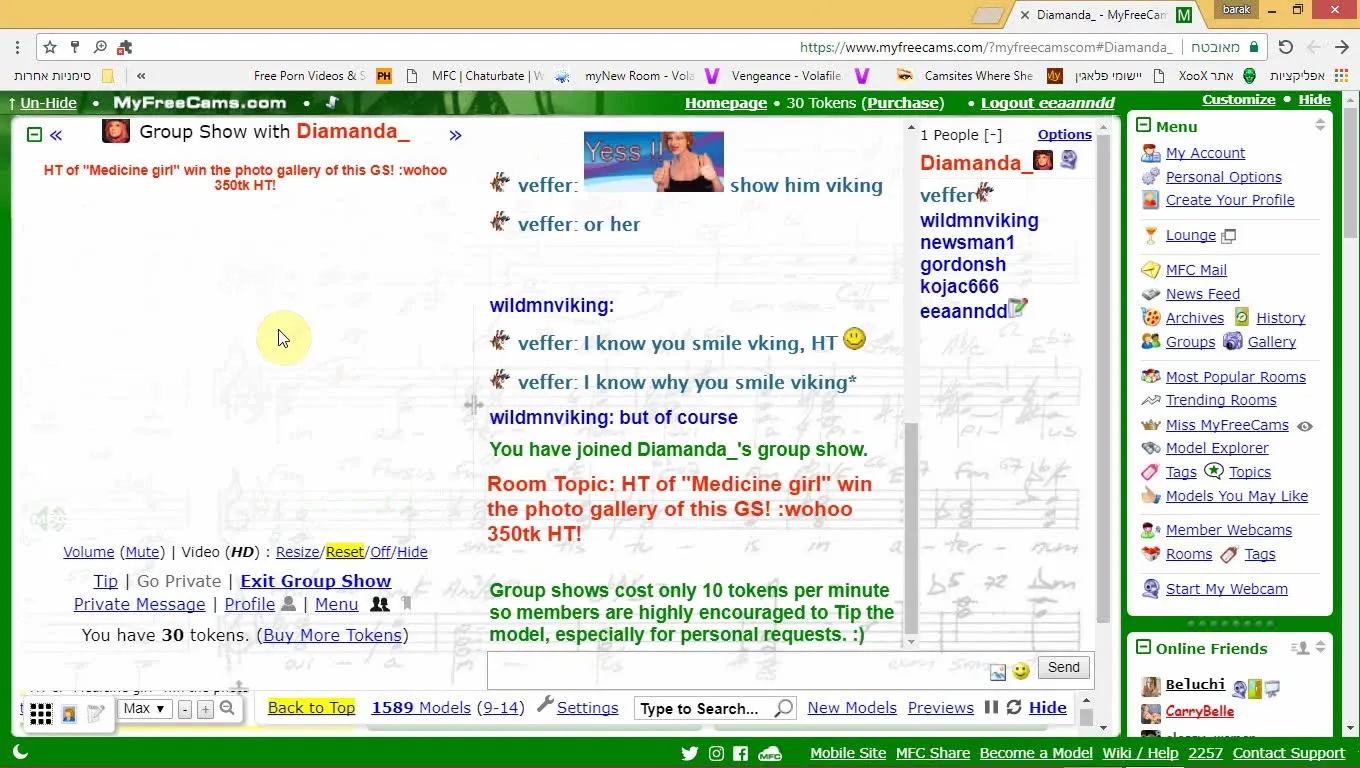Click the Most Popular Rooms crown icon
The image size is (1360, 768).
click(1150, 377)
